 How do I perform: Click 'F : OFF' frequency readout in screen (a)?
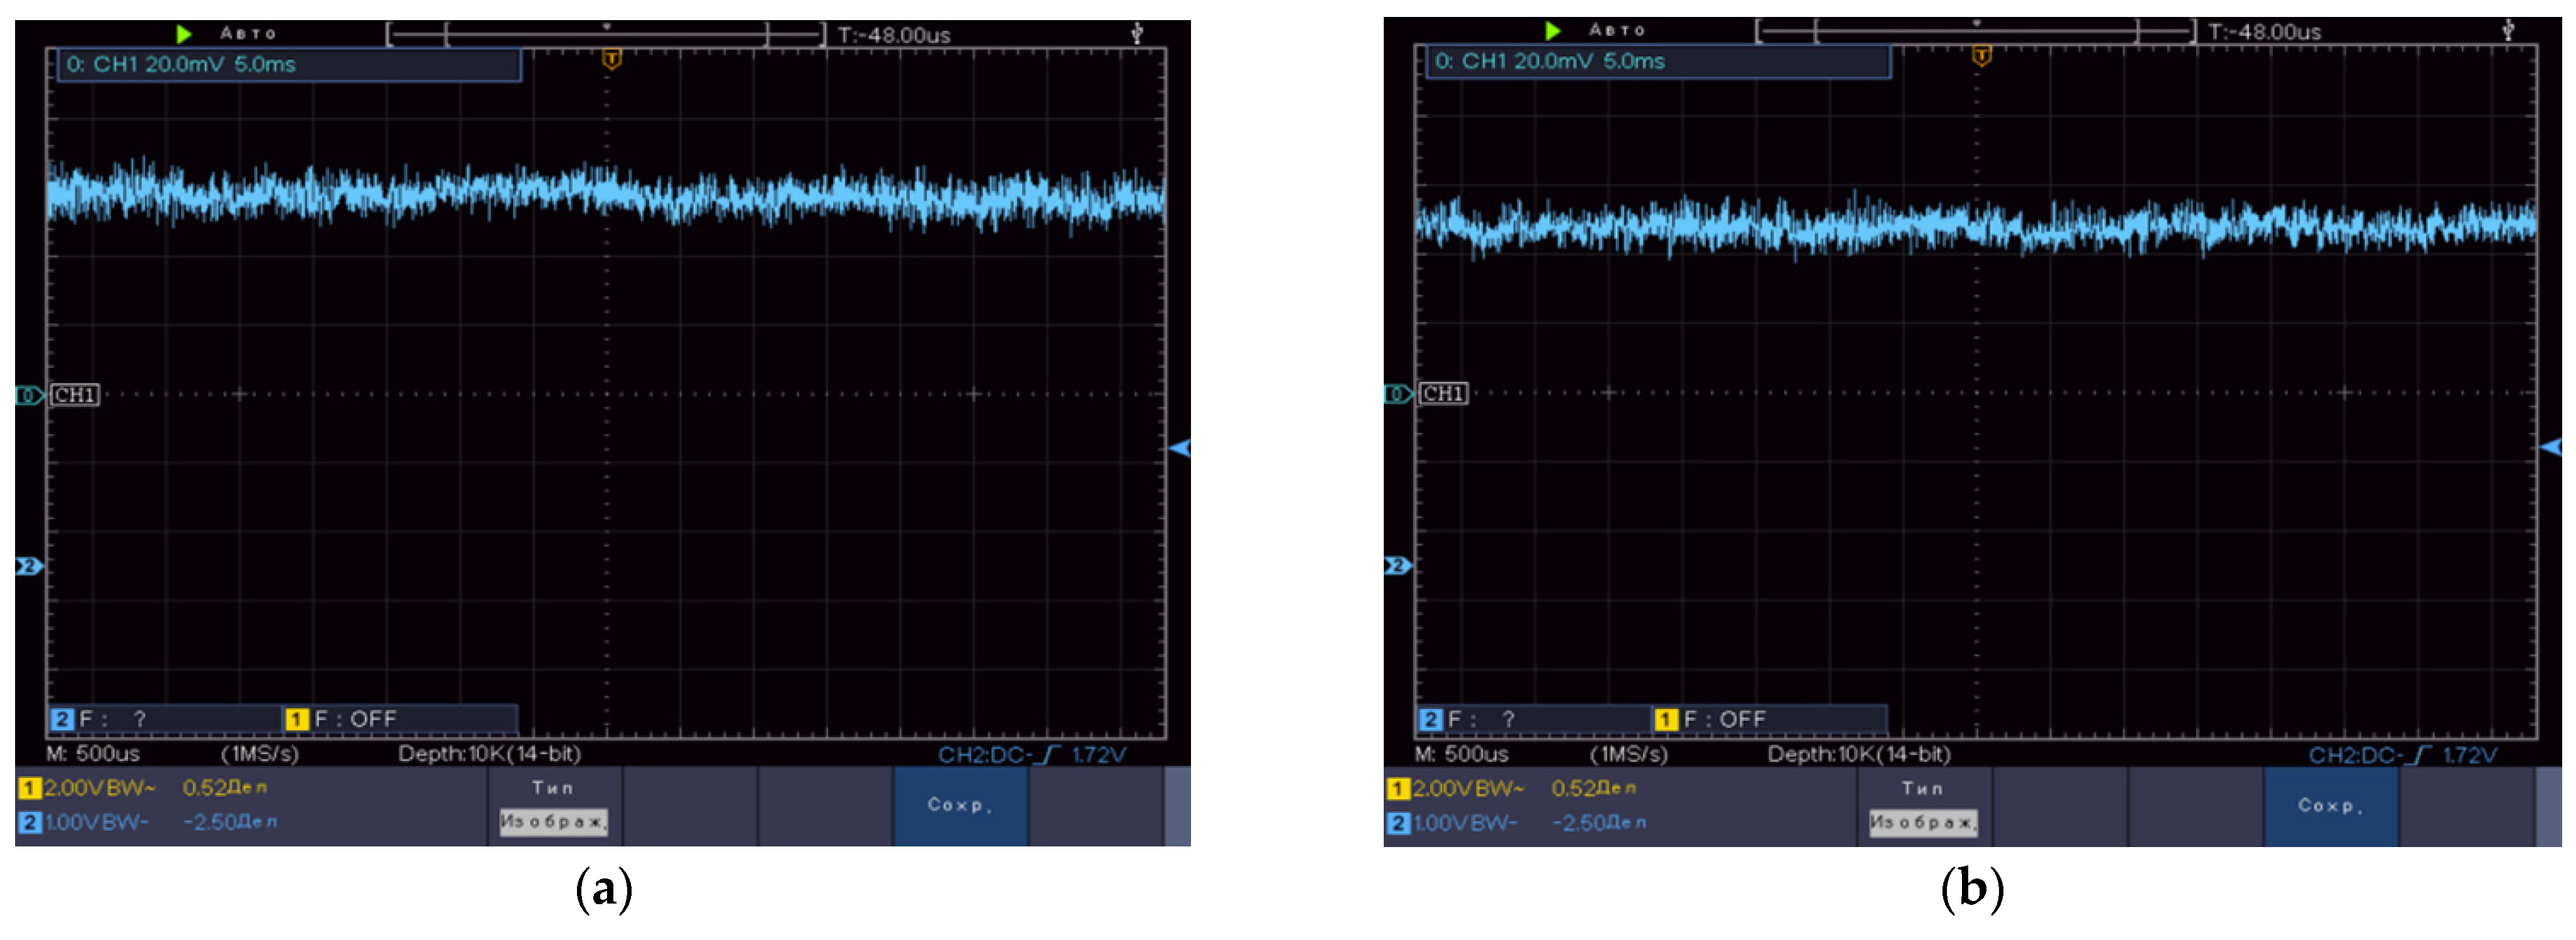[x=356, y=719]
